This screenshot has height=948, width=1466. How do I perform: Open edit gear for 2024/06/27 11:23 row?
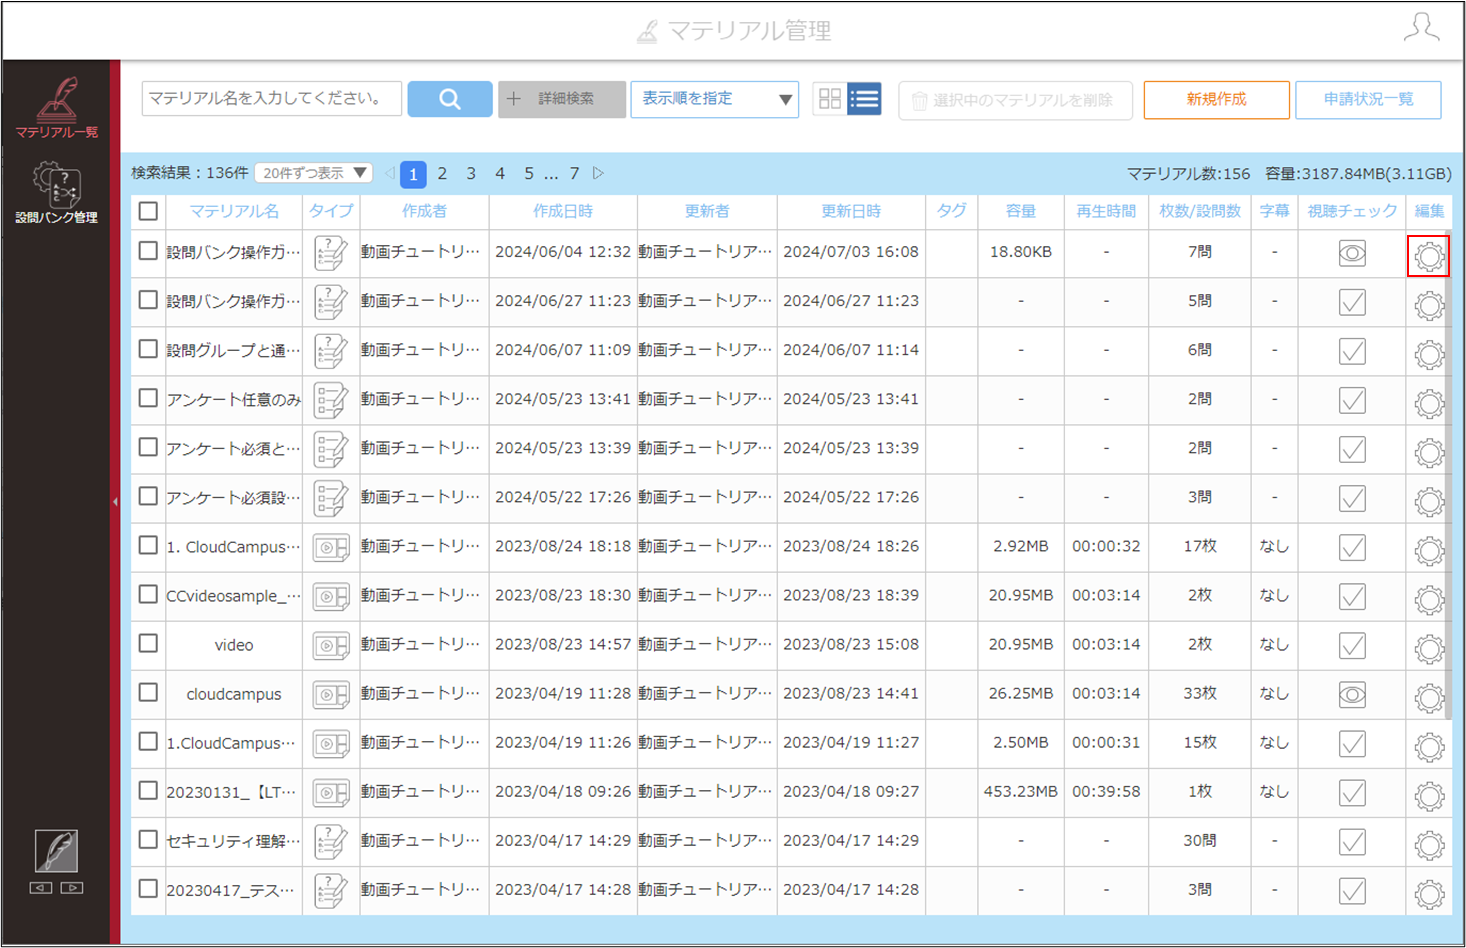tap(1429, 305)
